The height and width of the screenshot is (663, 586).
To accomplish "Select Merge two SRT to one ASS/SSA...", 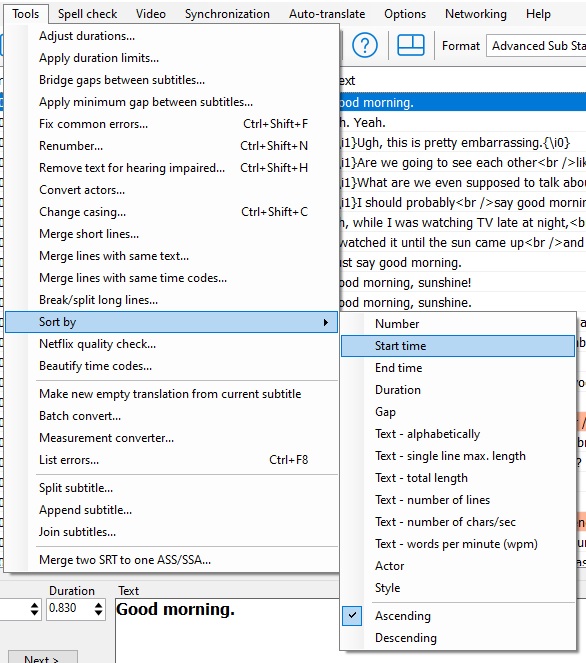I will (x=172, y=560).
